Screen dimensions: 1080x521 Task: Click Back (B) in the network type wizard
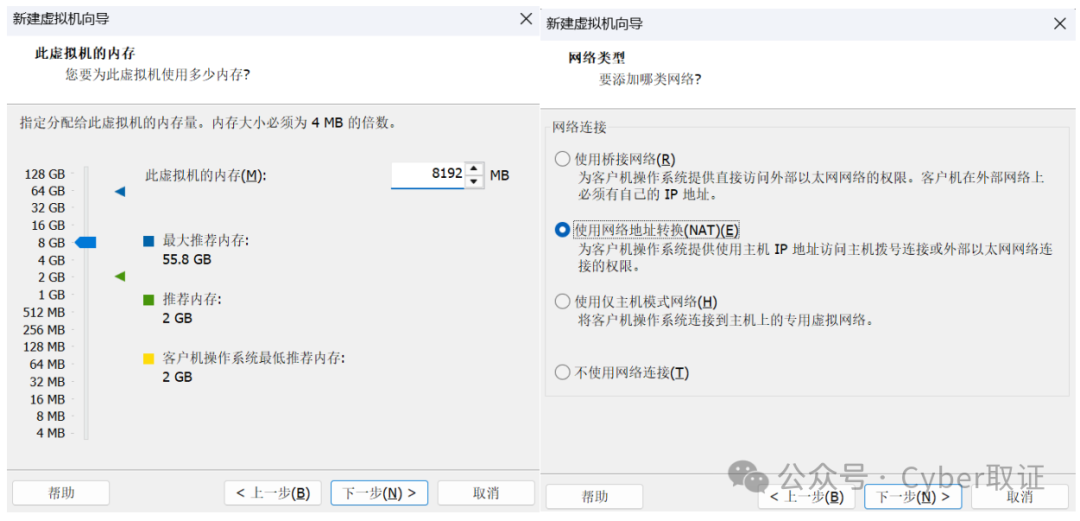(807, 496)
